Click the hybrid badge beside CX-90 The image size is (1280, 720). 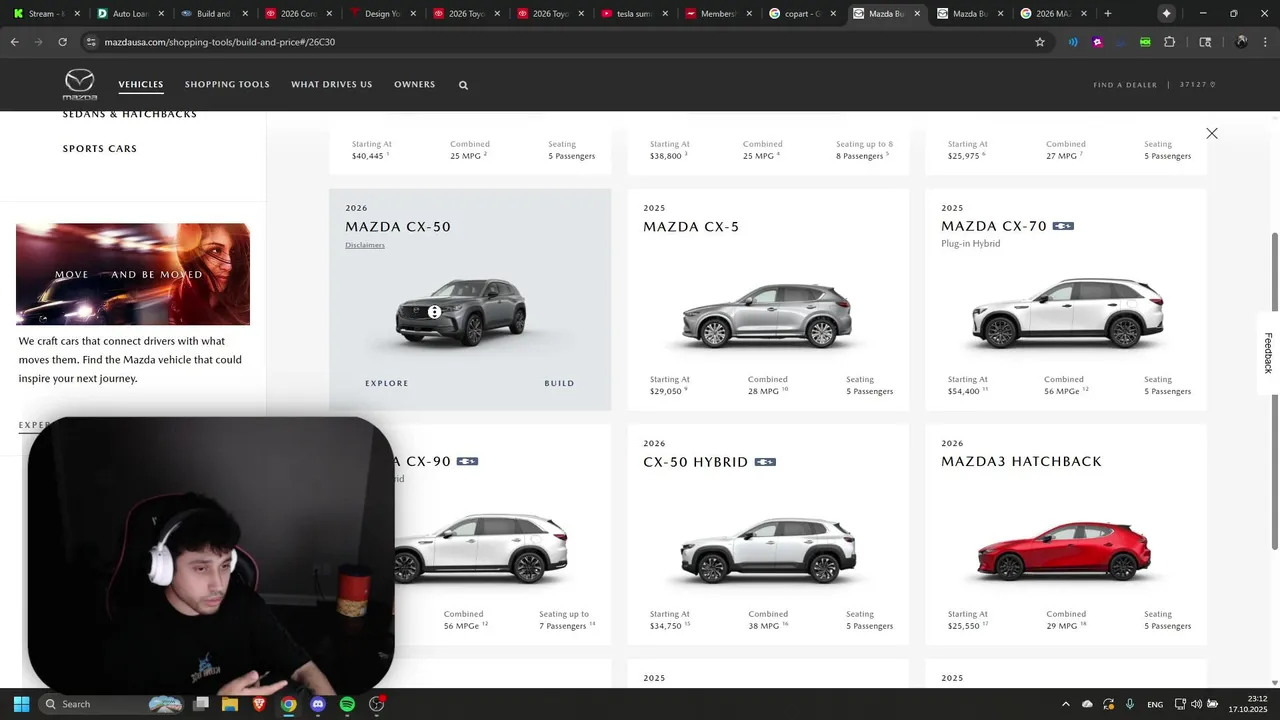coord(467,461)
